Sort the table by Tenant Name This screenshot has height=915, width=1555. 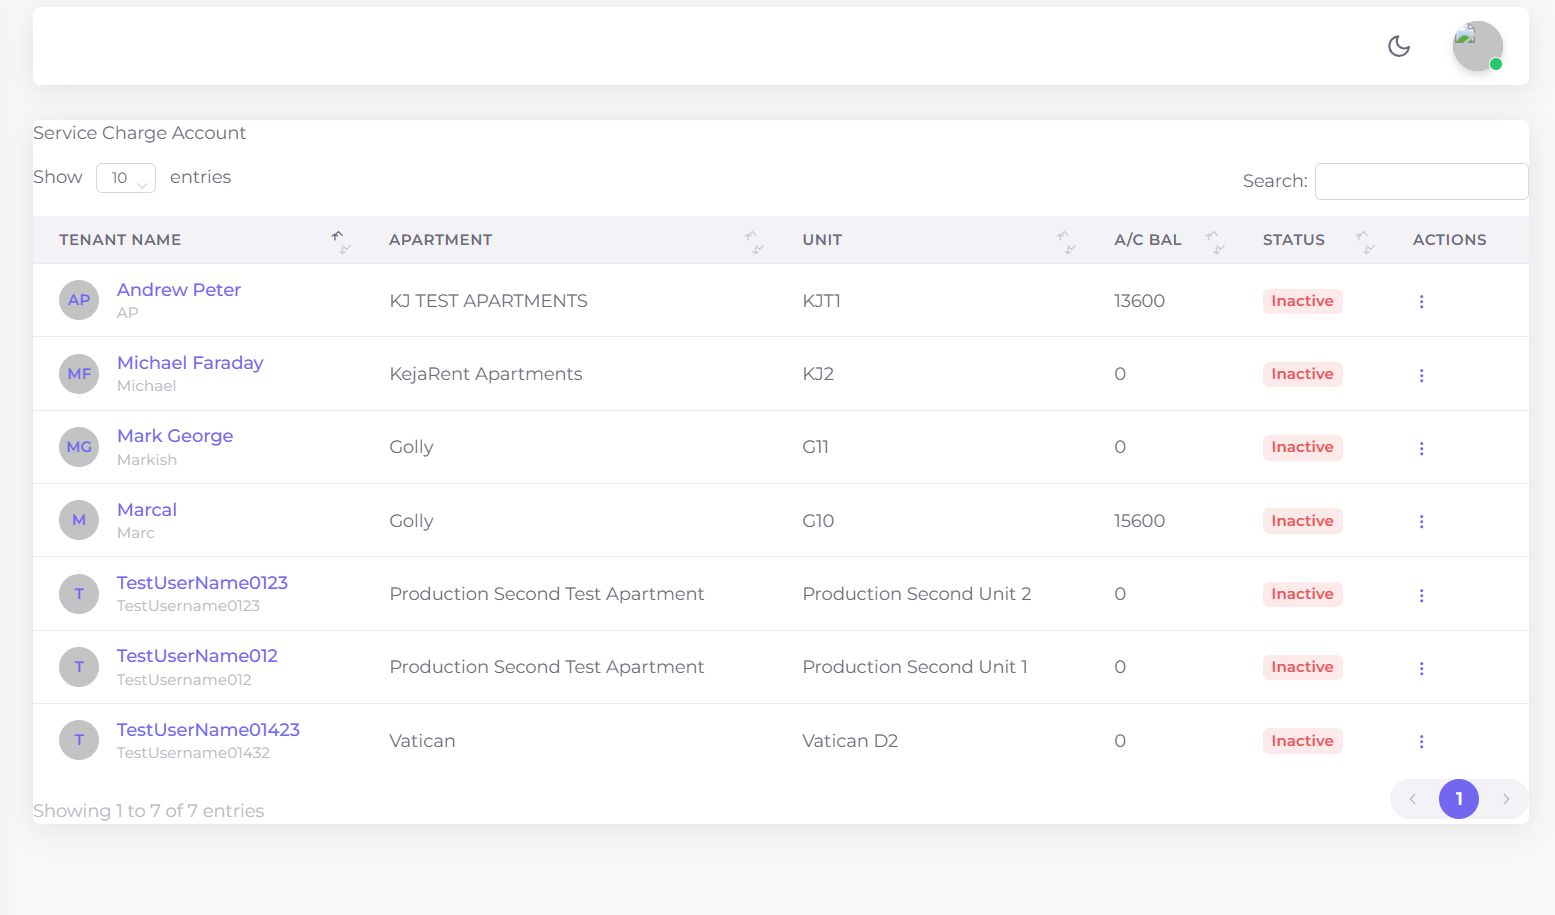coord(340,240)
